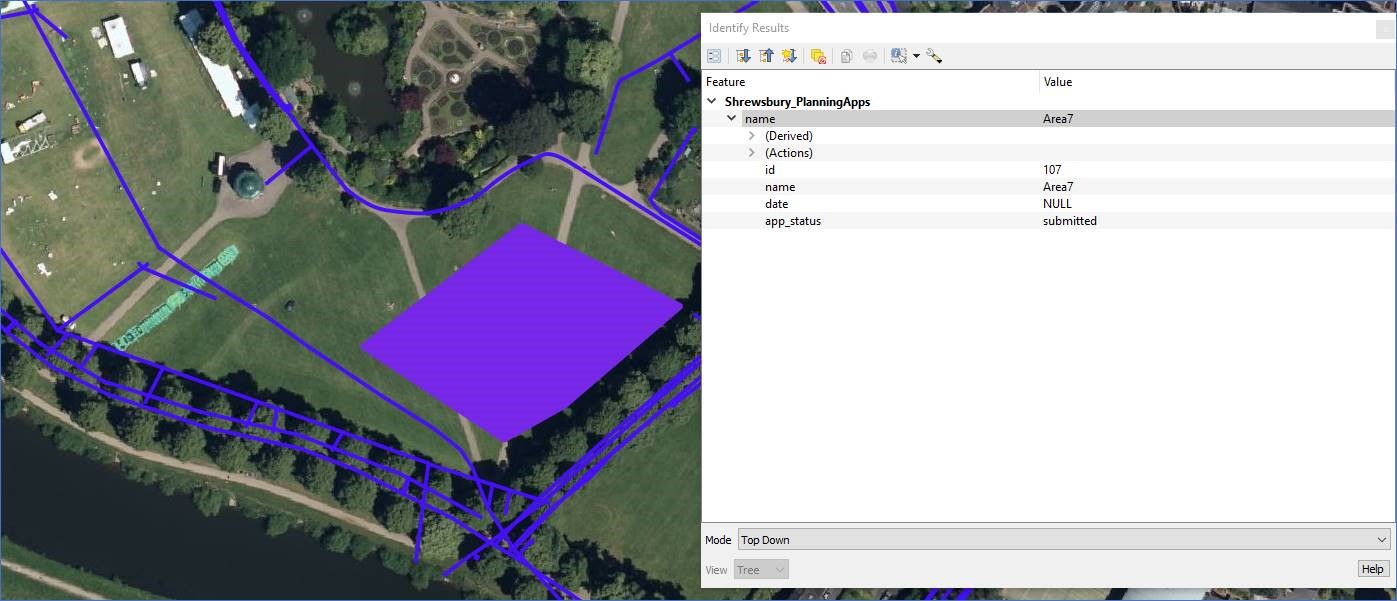Click the value 107
Screen dimensions: 1397x601
(1052, 170)
